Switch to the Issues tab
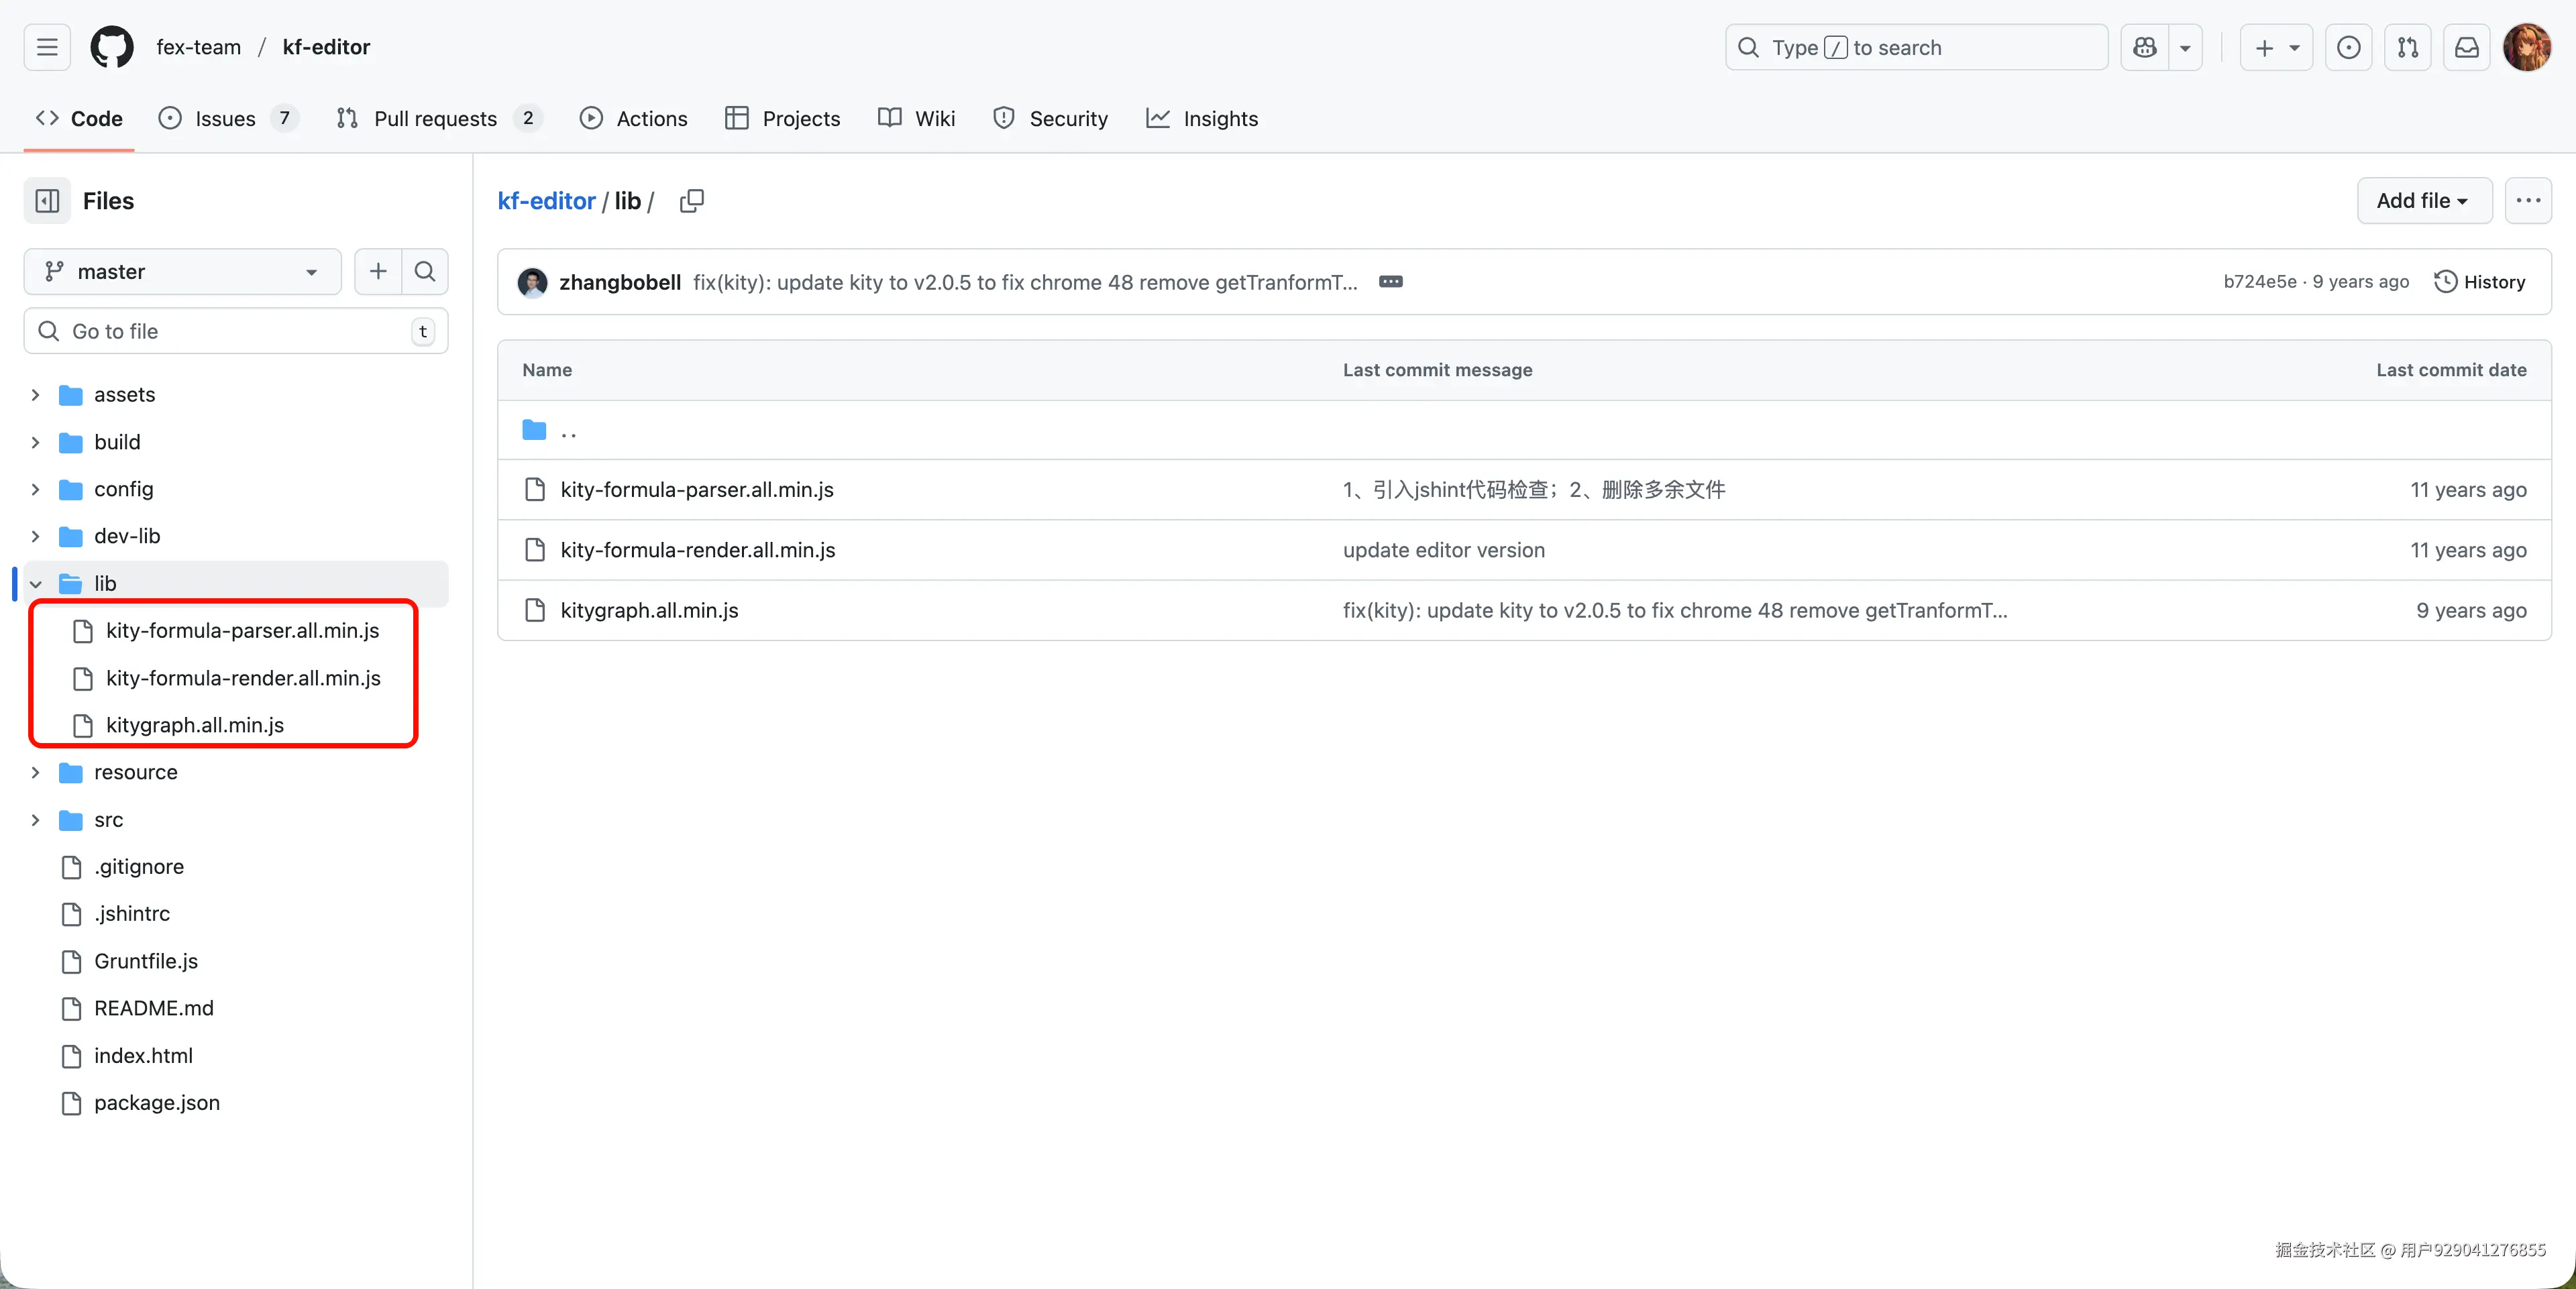This screenshot has height=1289, width=2576. [226, 119]
